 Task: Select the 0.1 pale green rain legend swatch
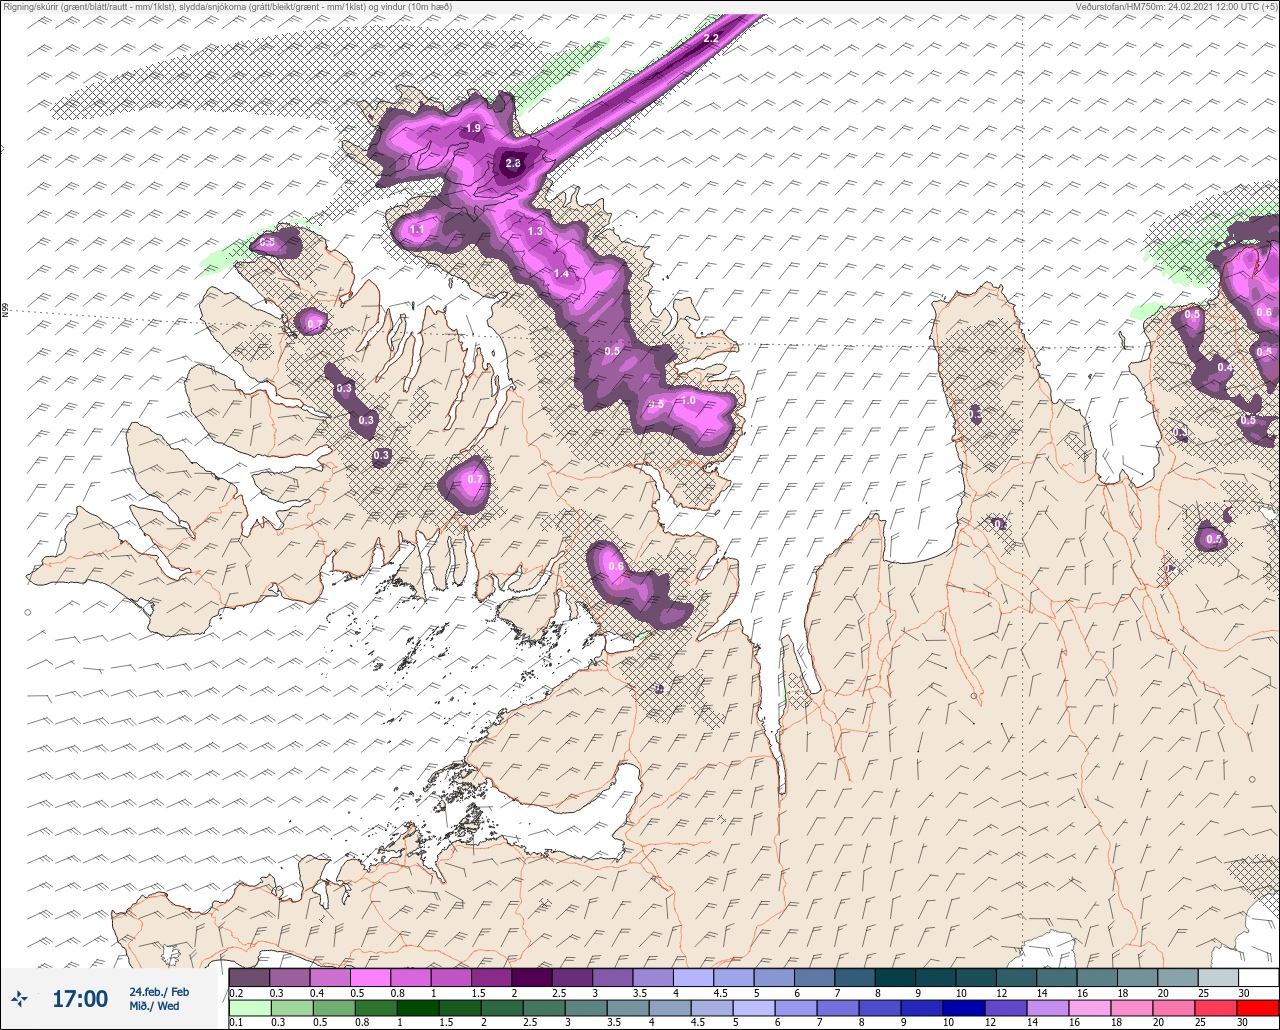click(x=249, y=1008)
